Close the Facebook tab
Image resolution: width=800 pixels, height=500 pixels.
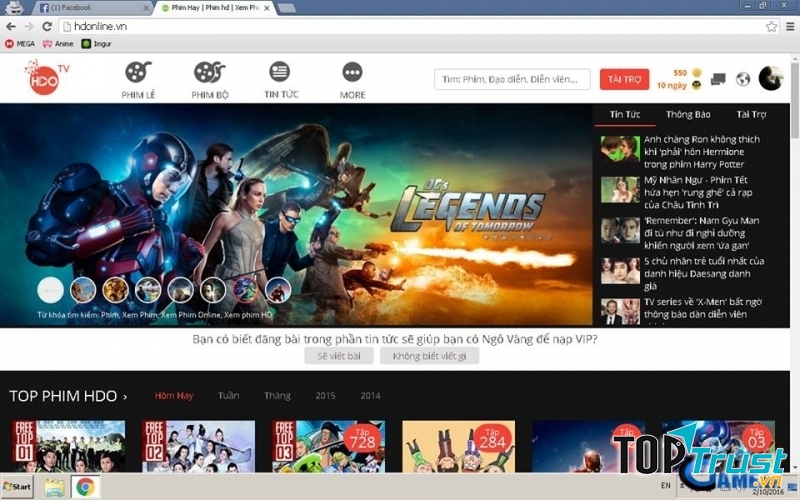click(x=146, y=8)
